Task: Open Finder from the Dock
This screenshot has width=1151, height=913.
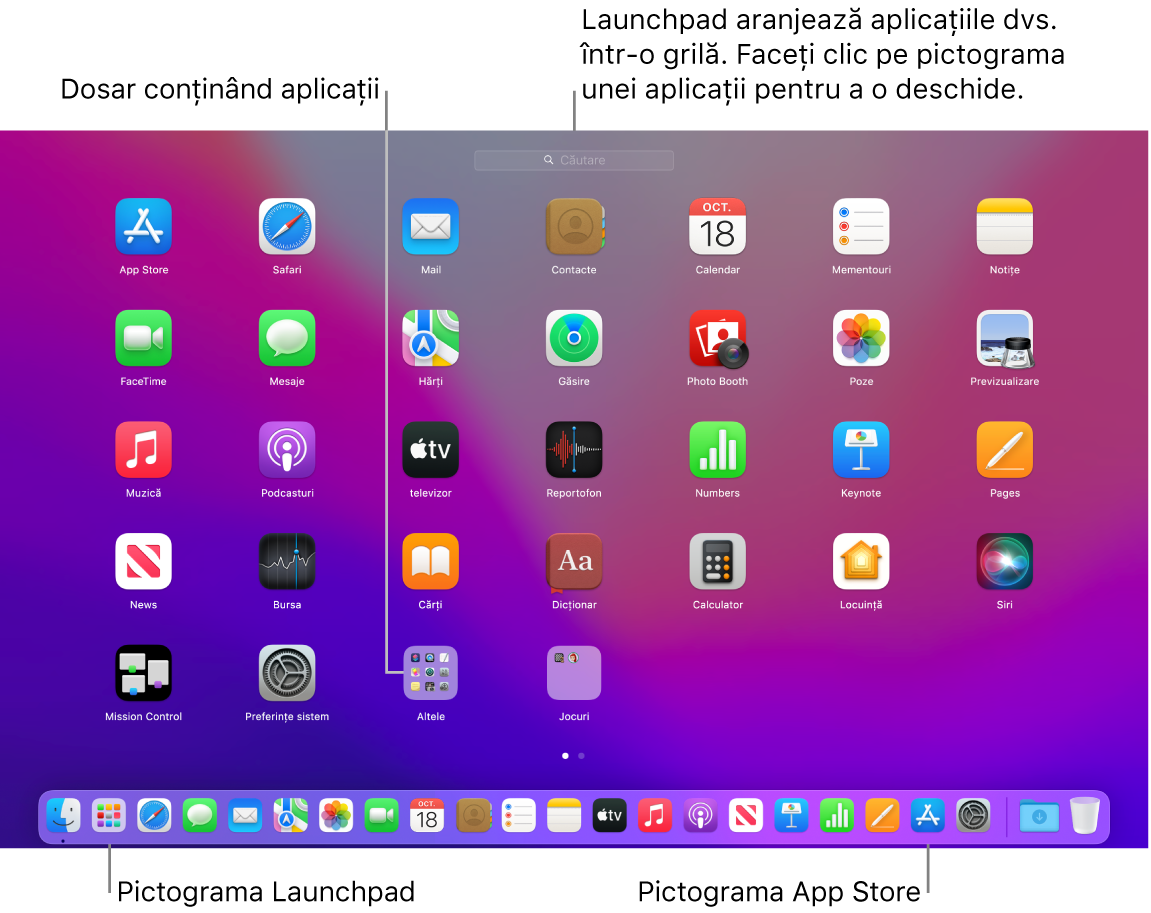Action: click(63, 816)
